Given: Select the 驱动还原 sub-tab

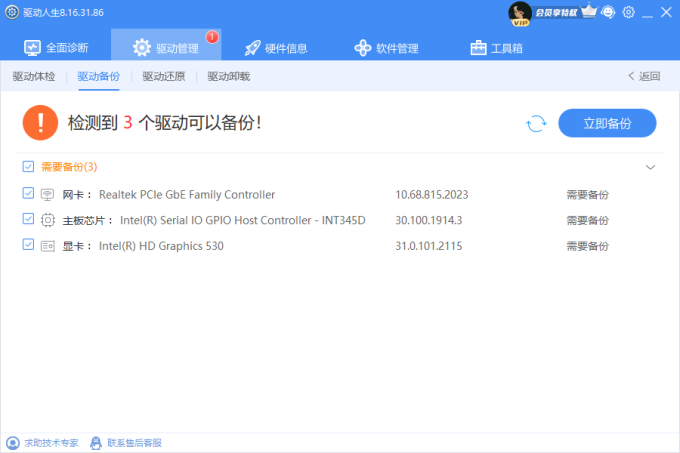Looking at the screenshot, I should tap(163, 76).
